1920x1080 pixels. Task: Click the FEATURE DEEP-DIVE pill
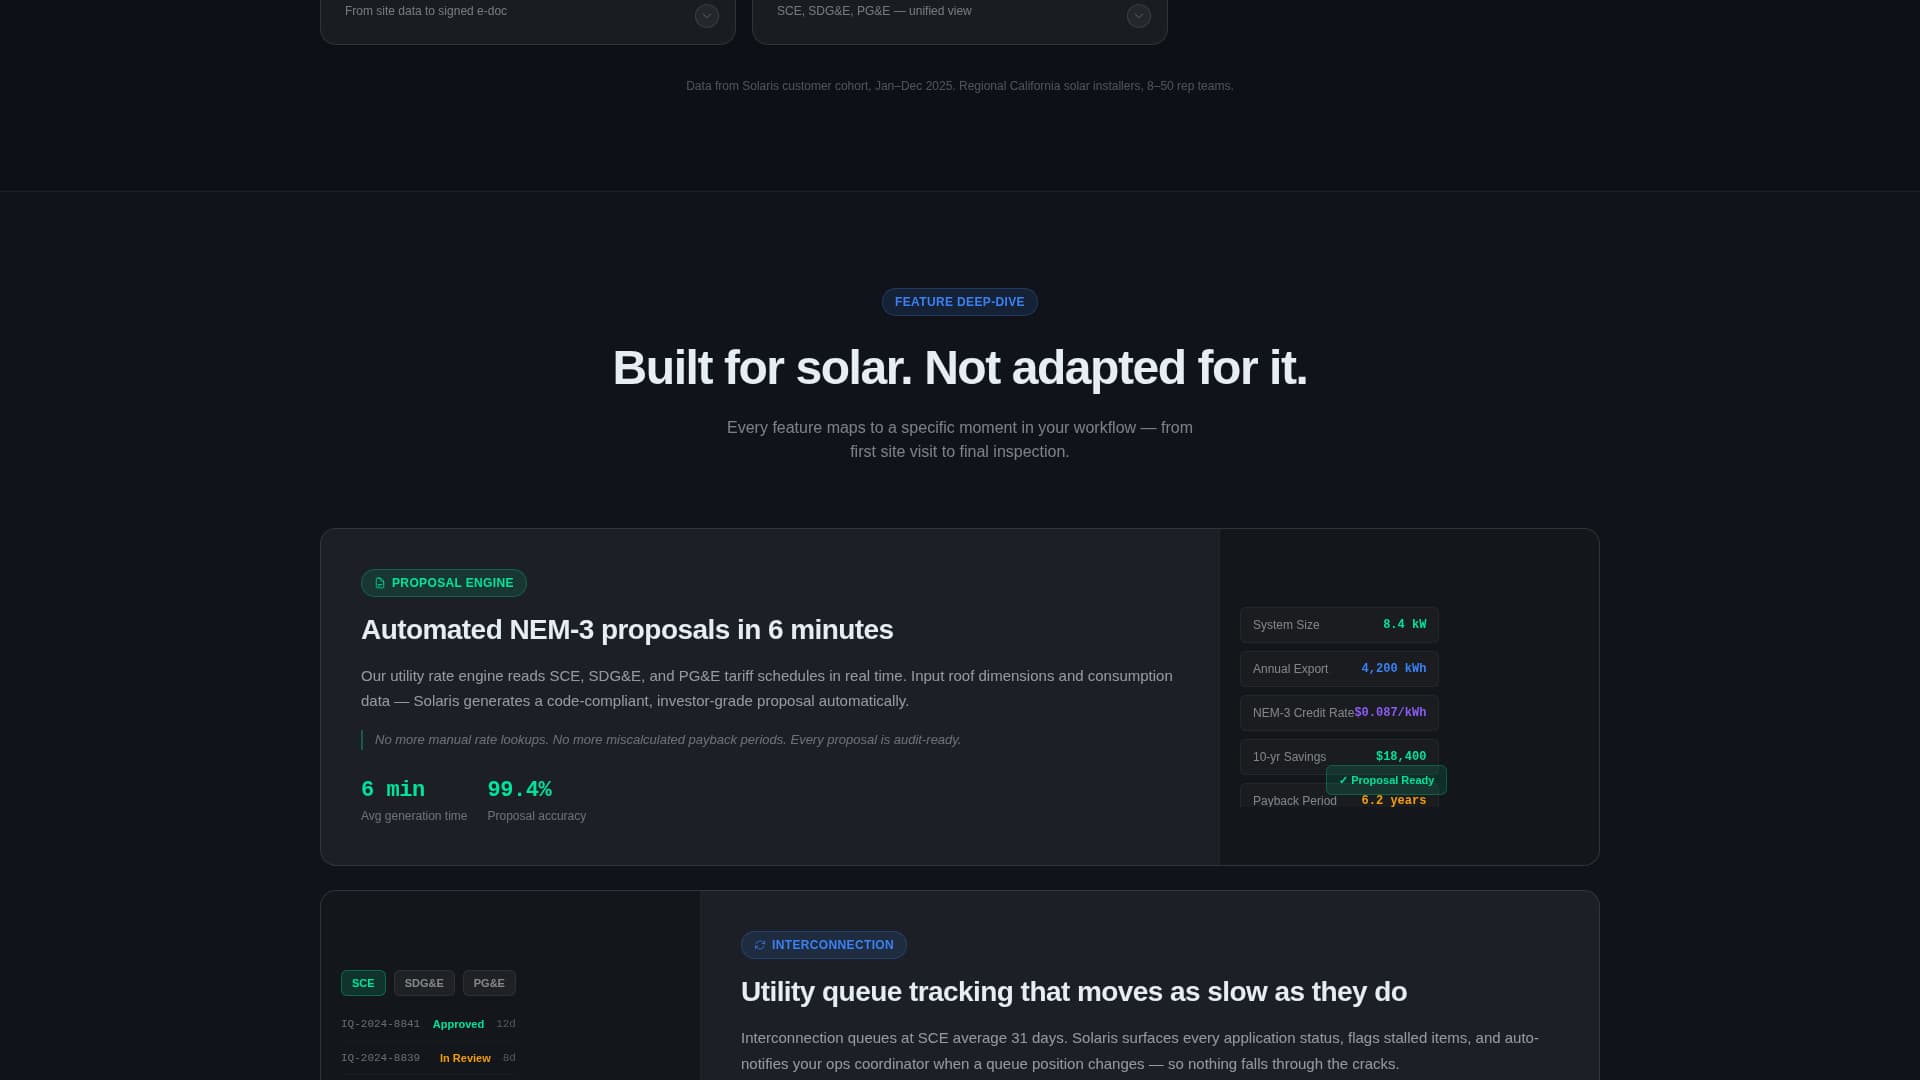[x=959, y=301]
